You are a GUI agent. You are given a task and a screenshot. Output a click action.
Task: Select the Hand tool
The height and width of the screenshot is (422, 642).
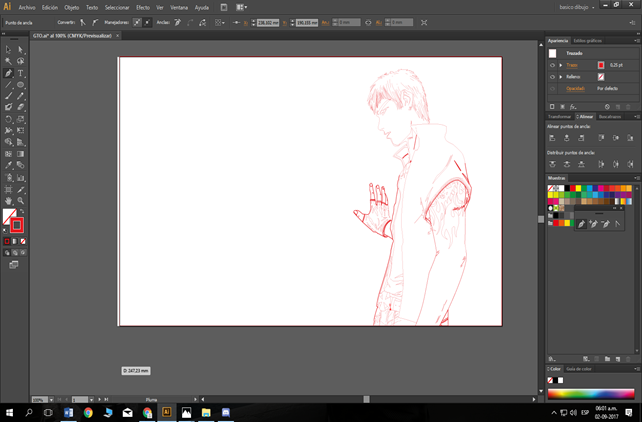[9, 201]
